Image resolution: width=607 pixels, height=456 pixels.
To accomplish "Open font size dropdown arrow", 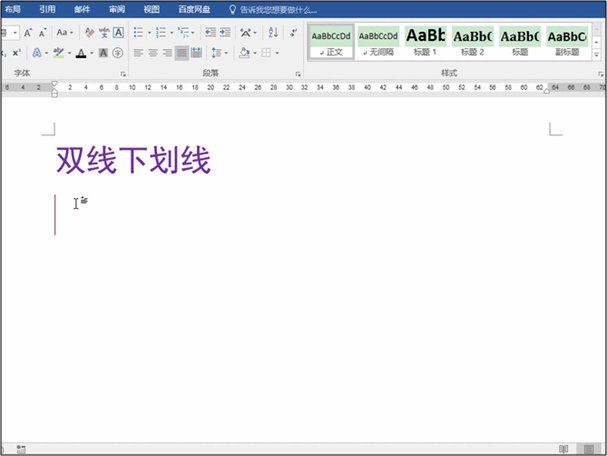I will (15, 33).
